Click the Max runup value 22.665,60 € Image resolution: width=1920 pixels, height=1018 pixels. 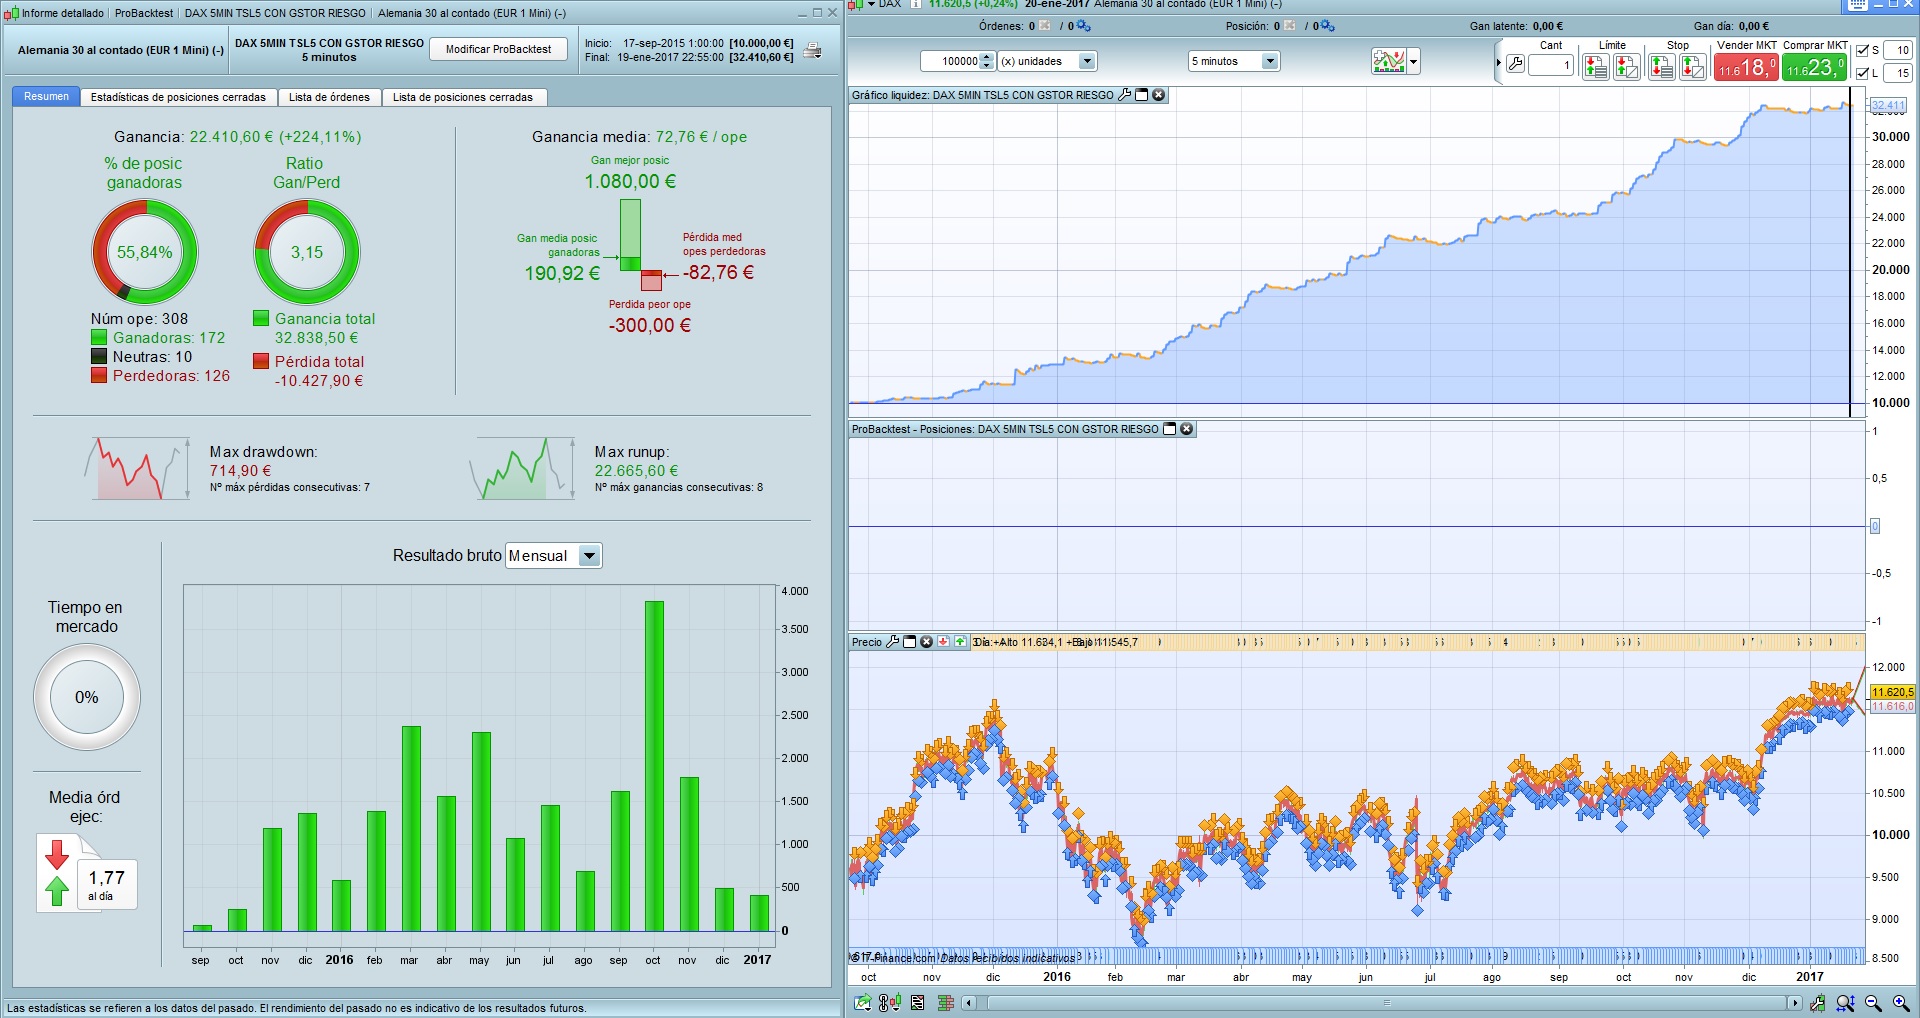[636, 471]
